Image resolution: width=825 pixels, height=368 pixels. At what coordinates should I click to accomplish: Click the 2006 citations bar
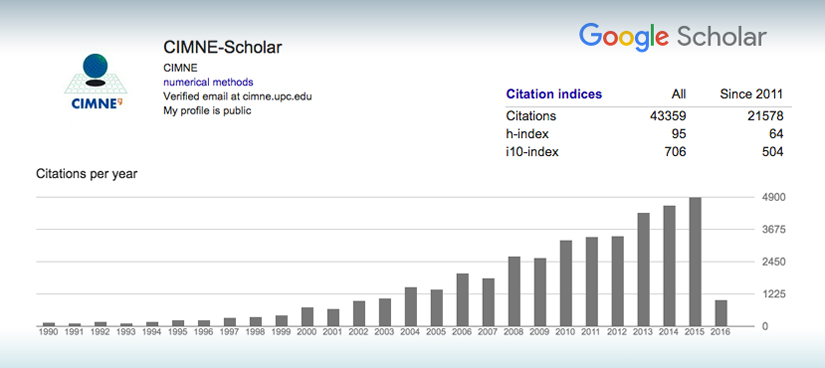pyautogui.click(x=462, y=300)
